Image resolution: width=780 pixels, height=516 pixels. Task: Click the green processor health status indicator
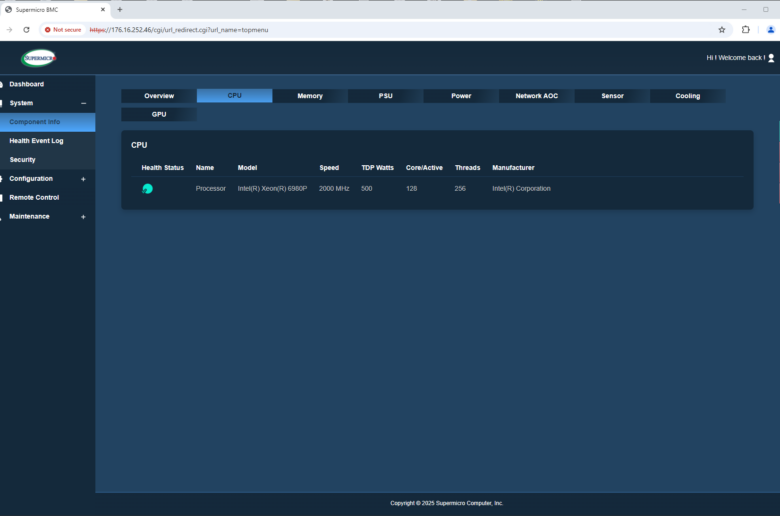coord(147,189)
